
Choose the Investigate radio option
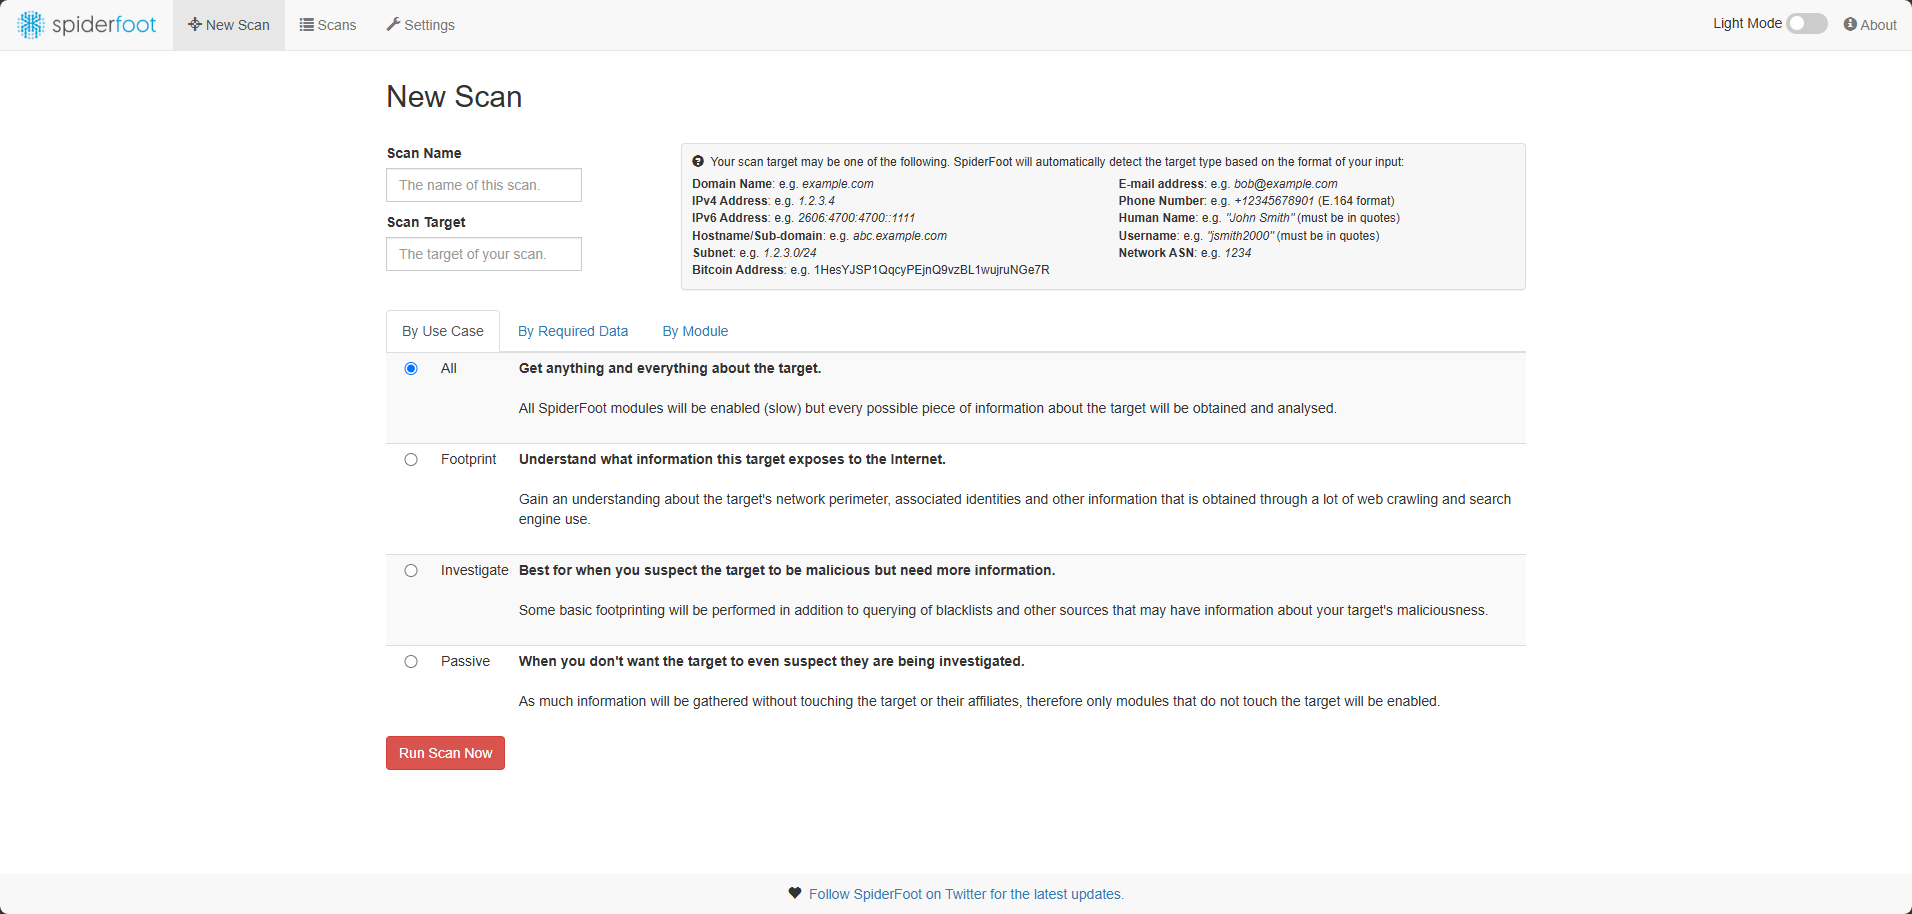point(411,571)
